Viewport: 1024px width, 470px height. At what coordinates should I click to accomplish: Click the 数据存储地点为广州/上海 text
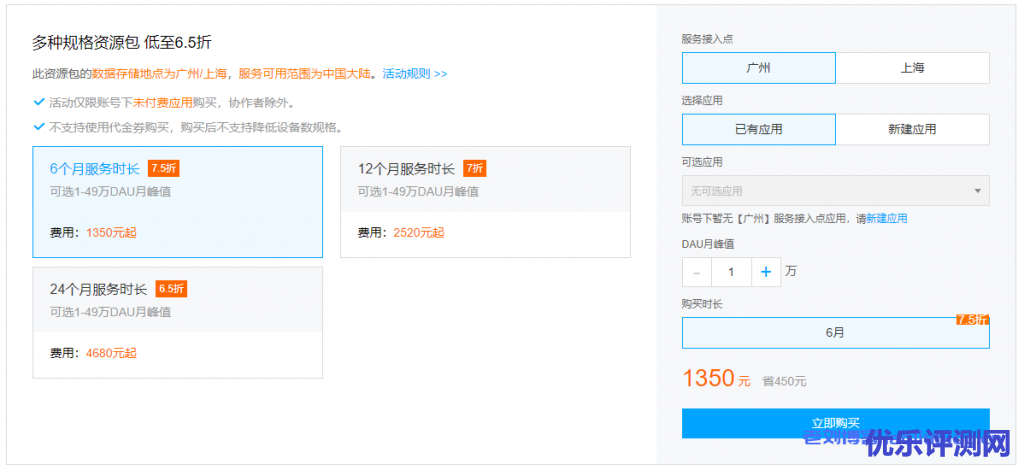[159, 74]
